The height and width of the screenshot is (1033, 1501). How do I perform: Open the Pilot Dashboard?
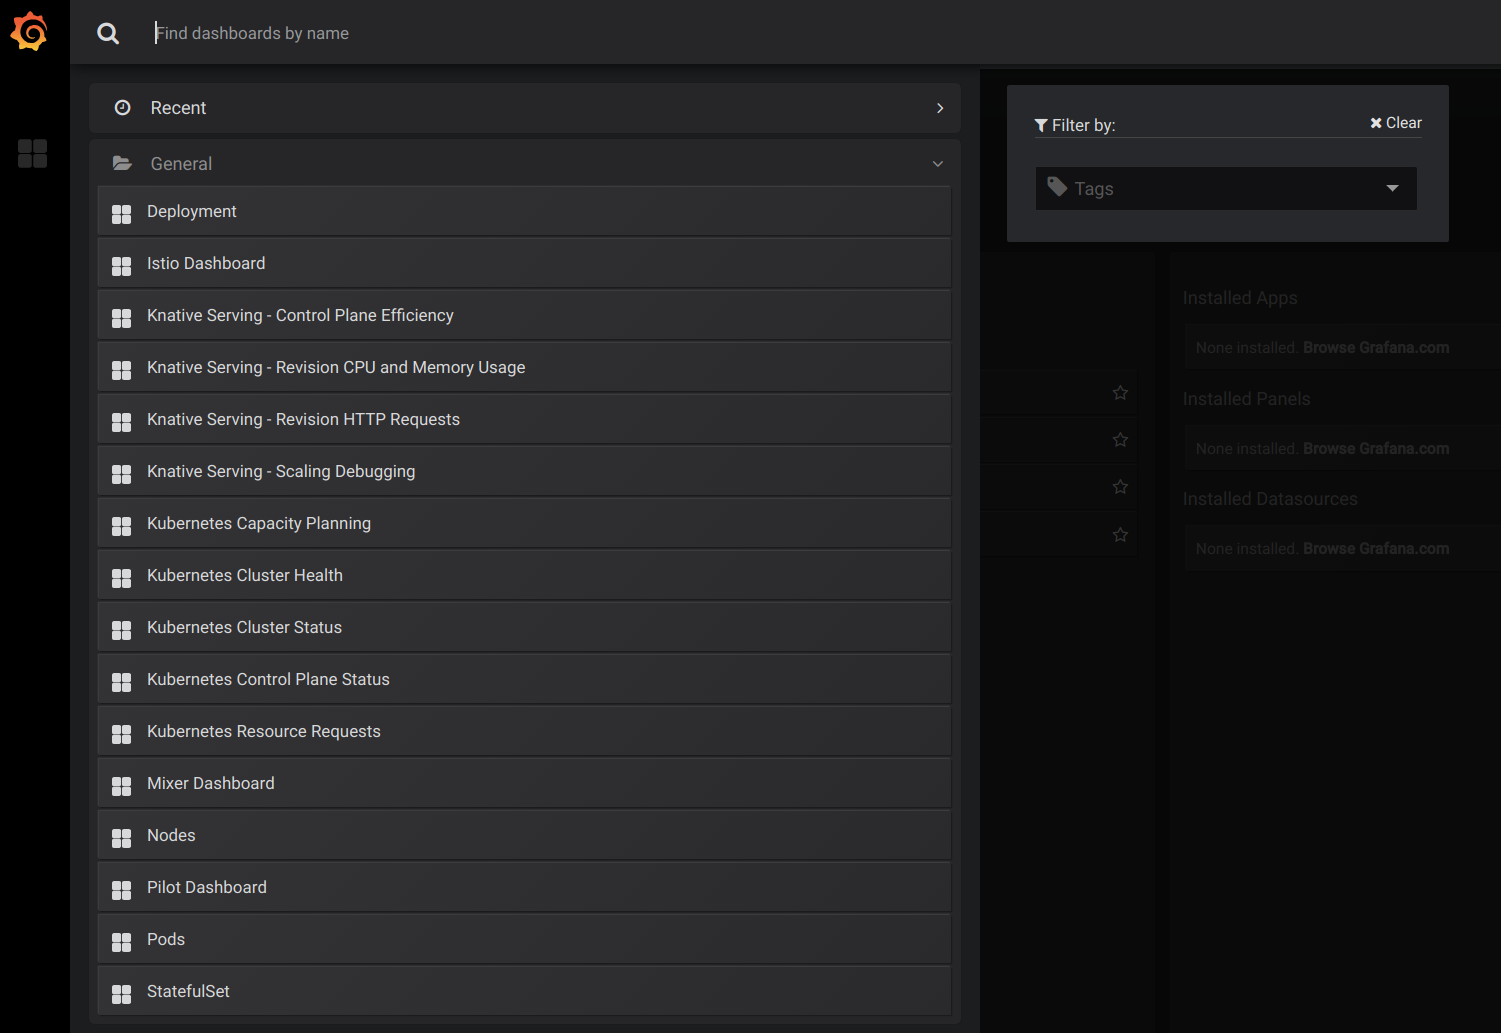(524, 888)
